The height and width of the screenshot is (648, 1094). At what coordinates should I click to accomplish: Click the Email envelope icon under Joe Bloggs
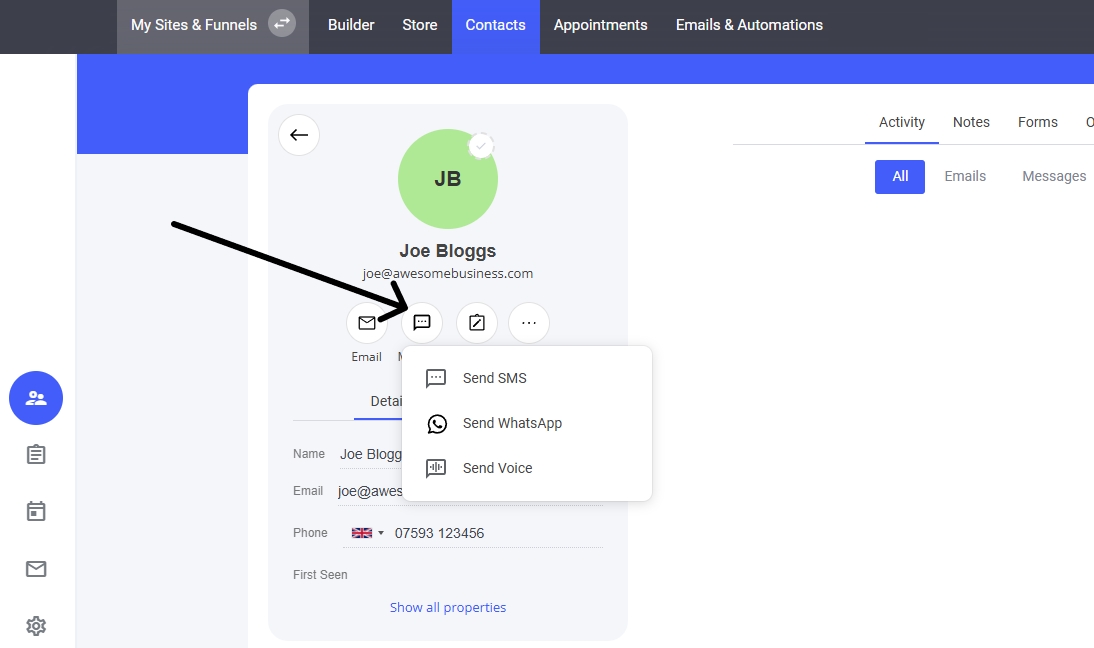point(367,323)
